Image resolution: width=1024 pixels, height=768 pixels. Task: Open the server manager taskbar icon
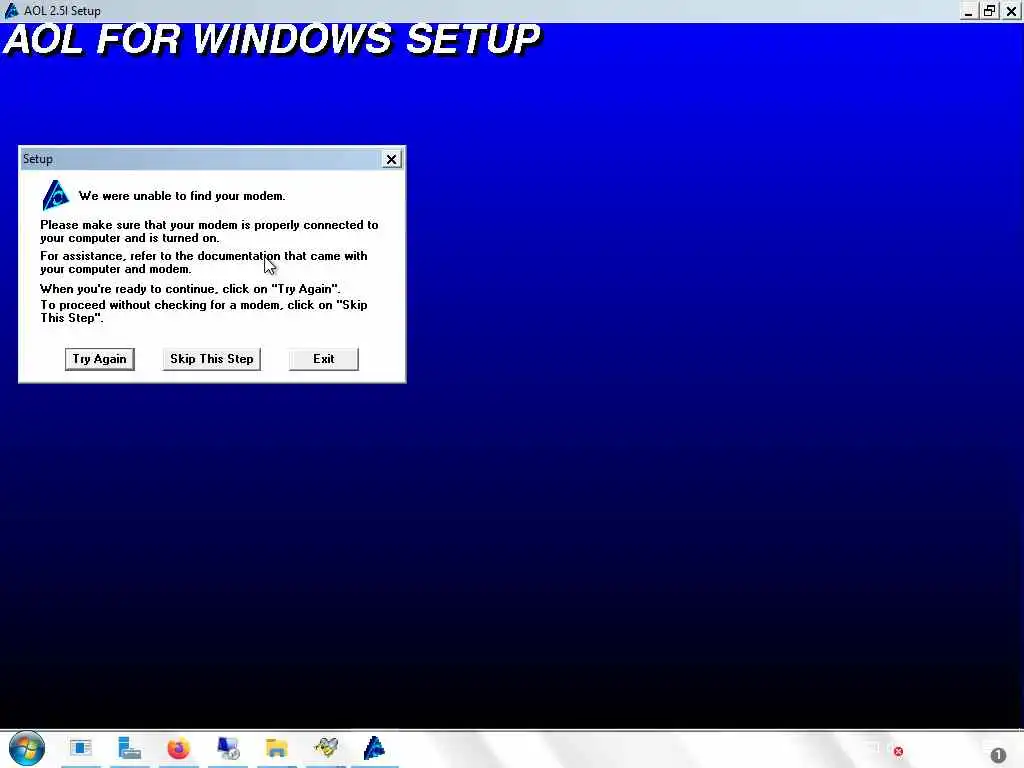(x=129, y=748)
